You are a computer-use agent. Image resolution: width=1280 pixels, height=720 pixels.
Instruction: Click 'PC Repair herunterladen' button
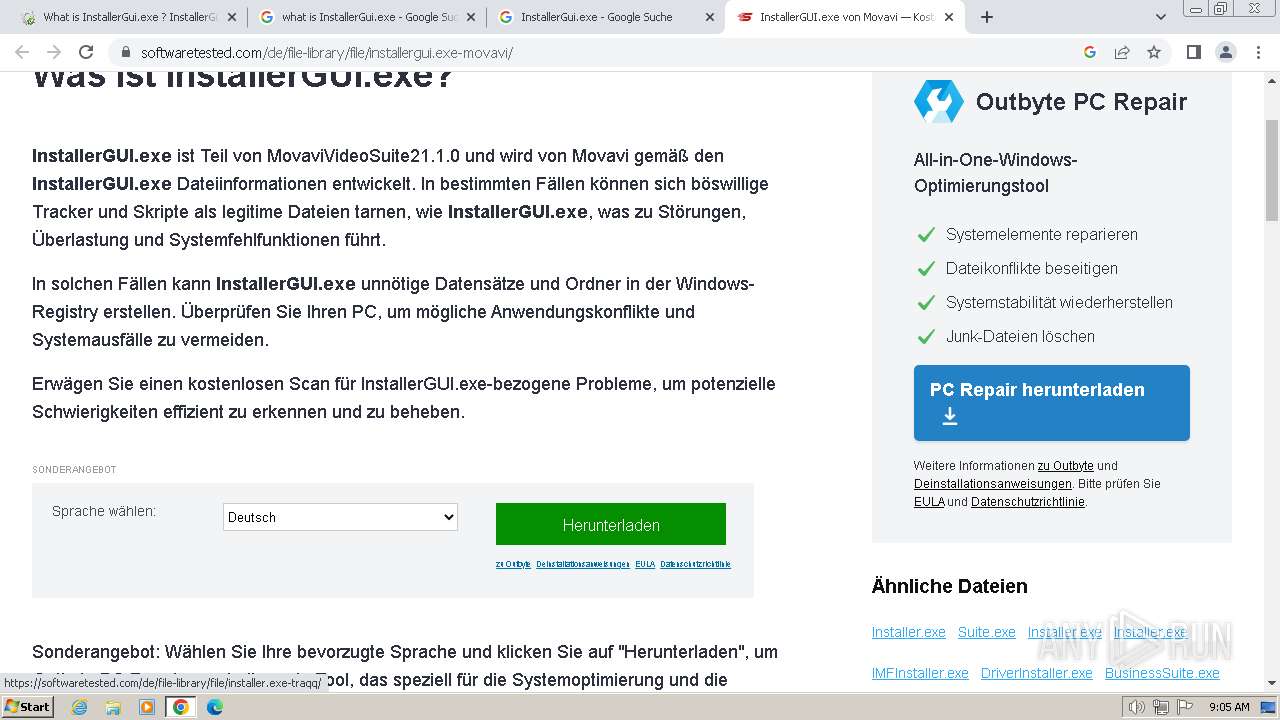1052,403
